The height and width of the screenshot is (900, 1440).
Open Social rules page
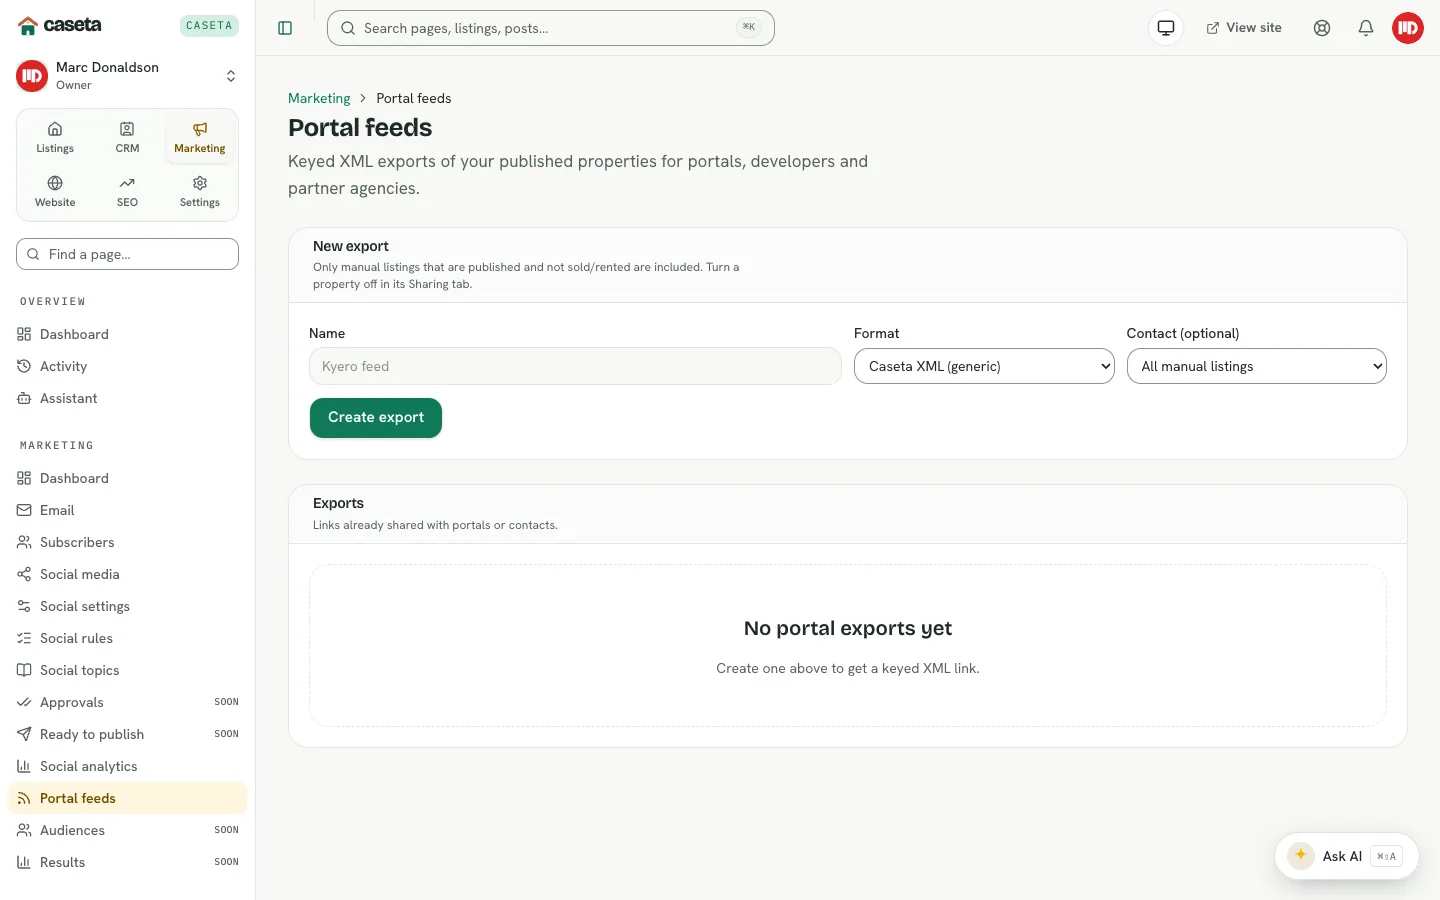(x=127, y=638)
